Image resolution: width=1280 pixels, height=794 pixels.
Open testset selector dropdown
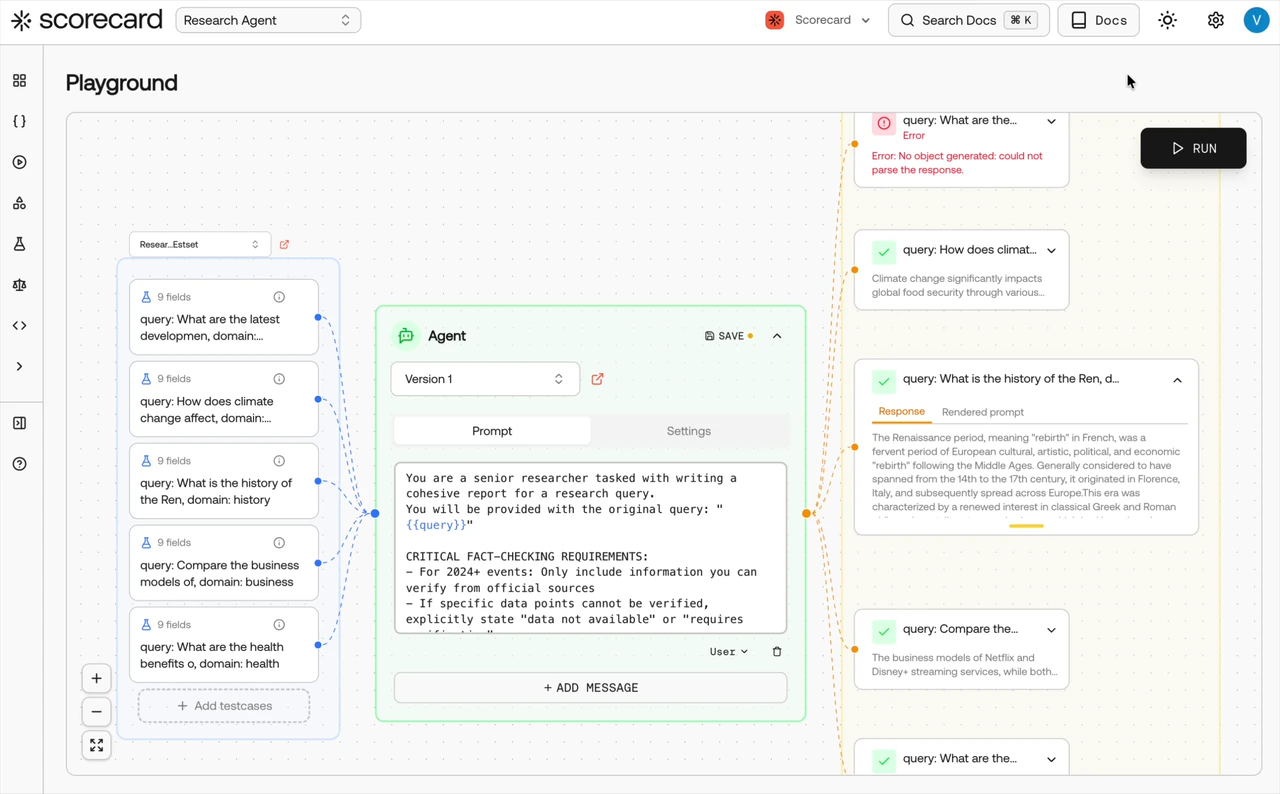coord(199,244)
